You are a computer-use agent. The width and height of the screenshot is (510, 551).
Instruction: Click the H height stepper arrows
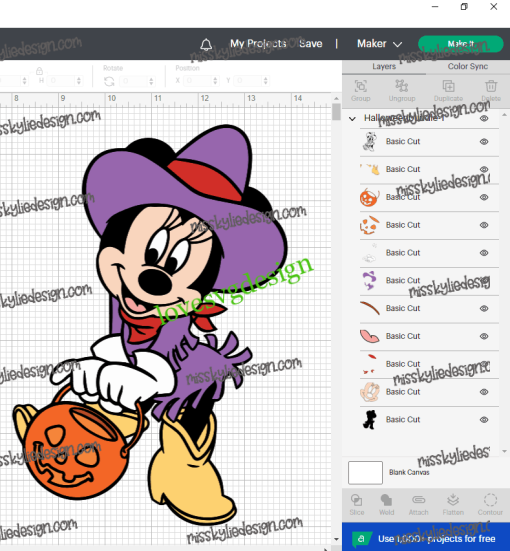[x=79, y=81]
